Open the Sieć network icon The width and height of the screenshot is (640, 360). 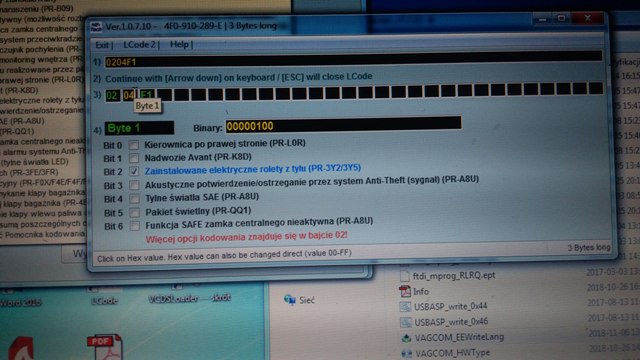[299, 300]
